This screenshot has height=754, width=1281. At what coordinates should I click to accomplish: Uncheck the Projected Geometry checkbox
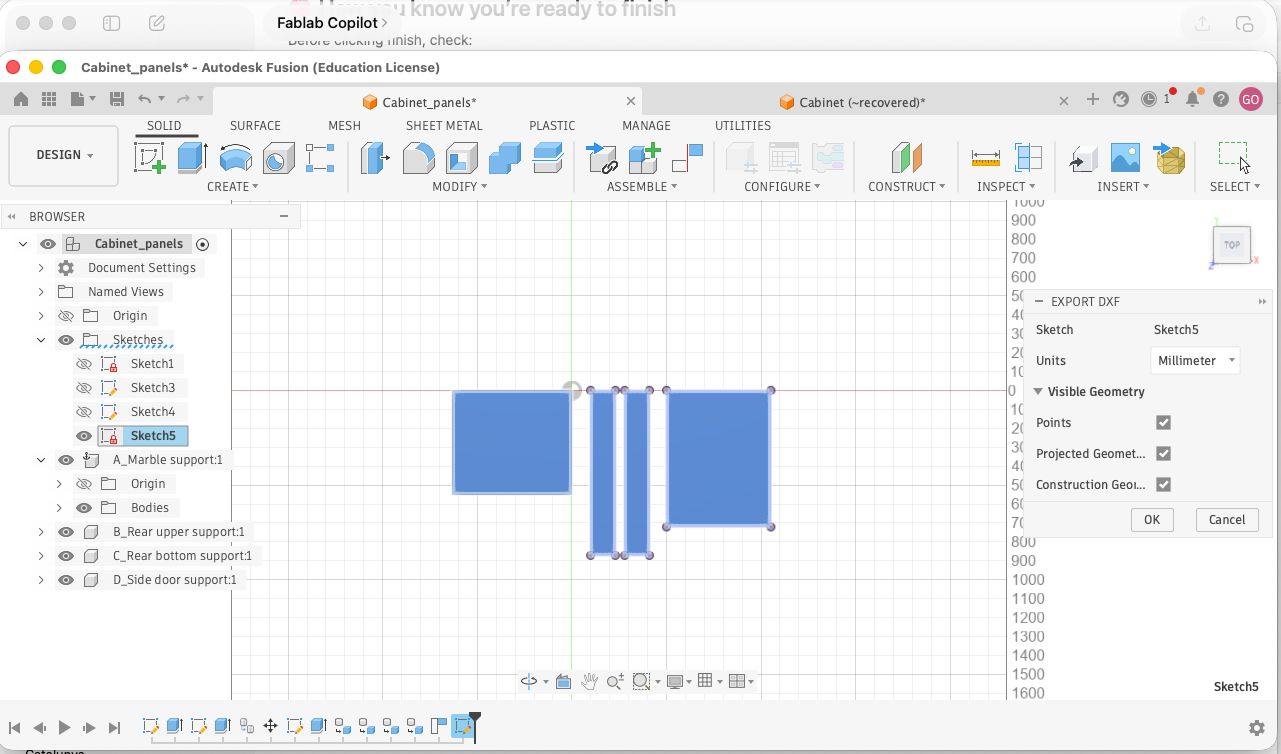pyautogui.click(x=1163, y=454)
